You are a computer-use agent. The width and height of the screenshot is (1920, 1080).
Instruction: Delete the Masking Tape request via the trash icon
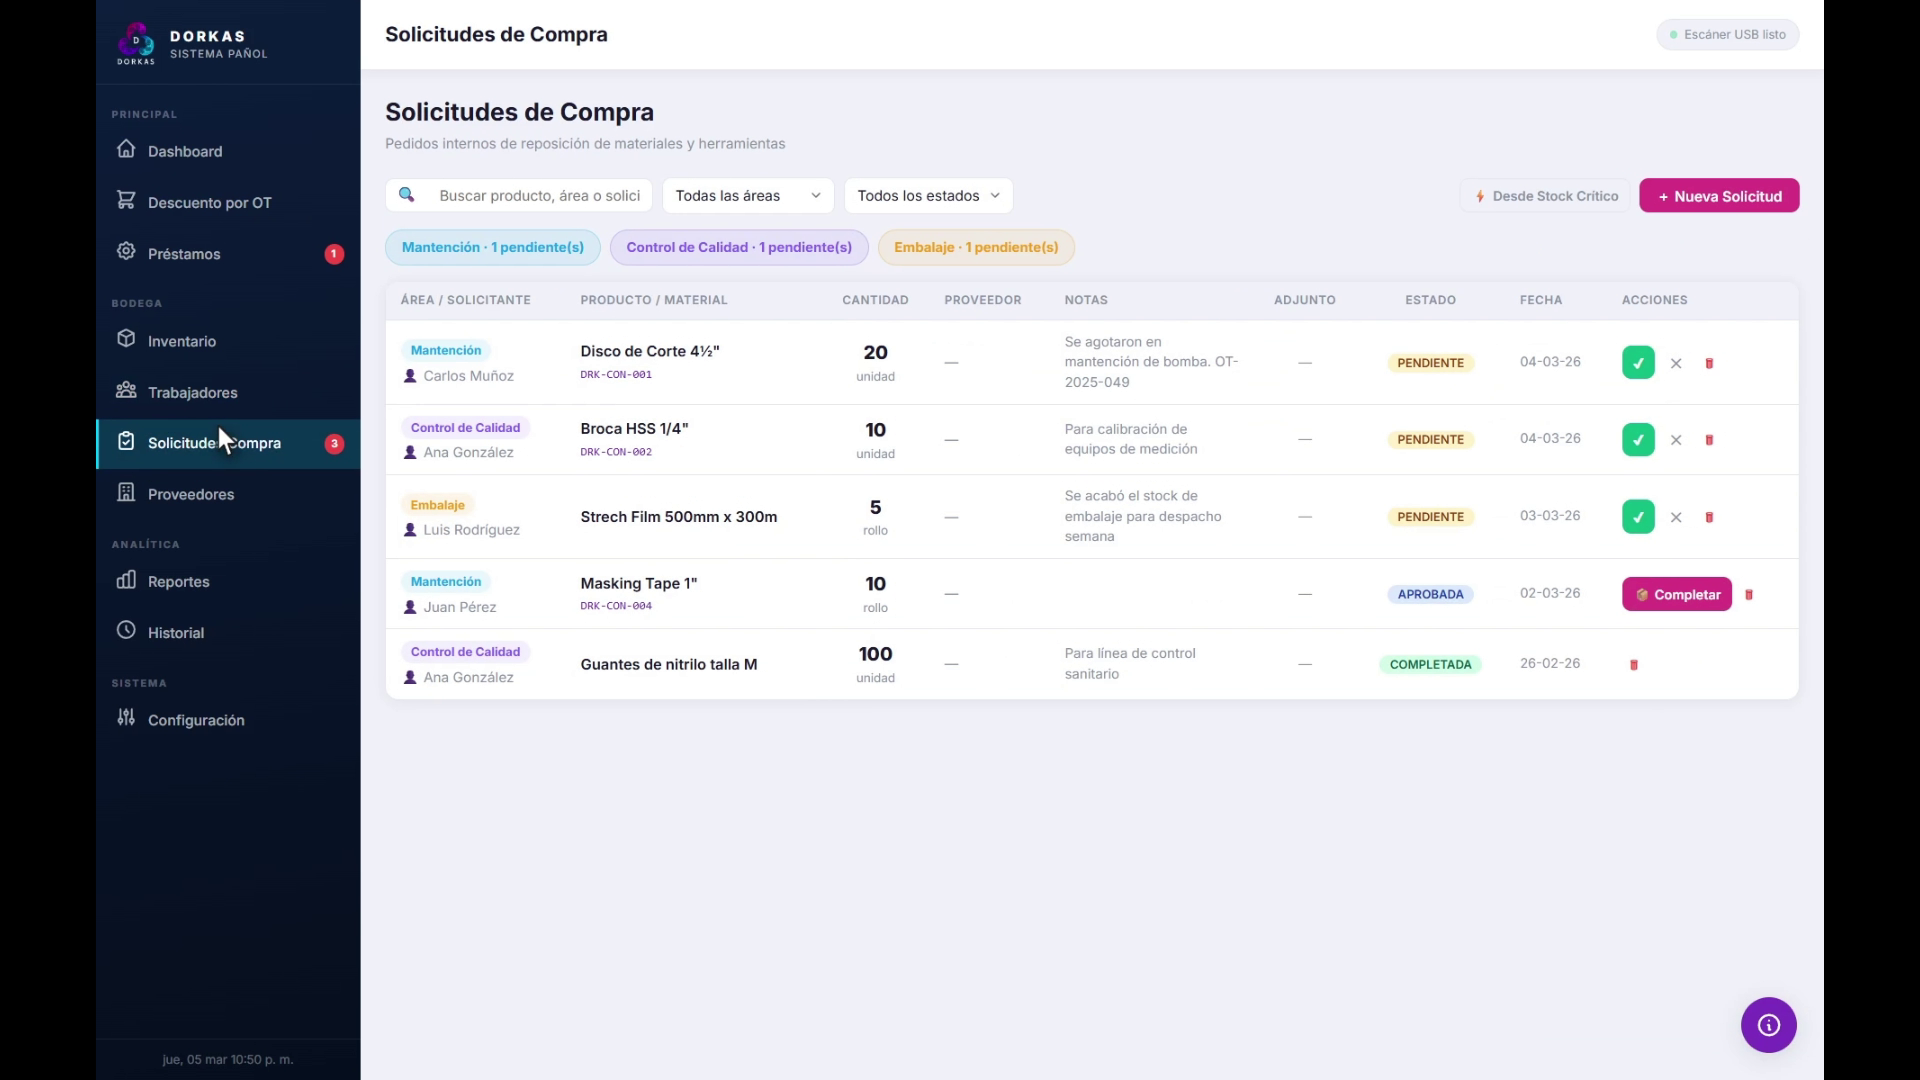(1749, 595)
